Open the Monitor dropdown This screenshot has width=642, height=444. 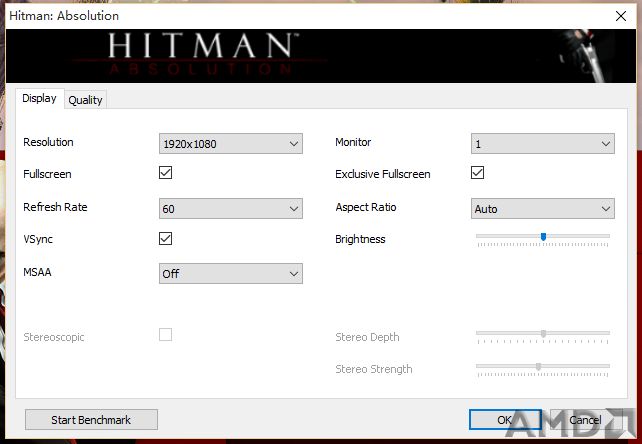click(543, 144)
